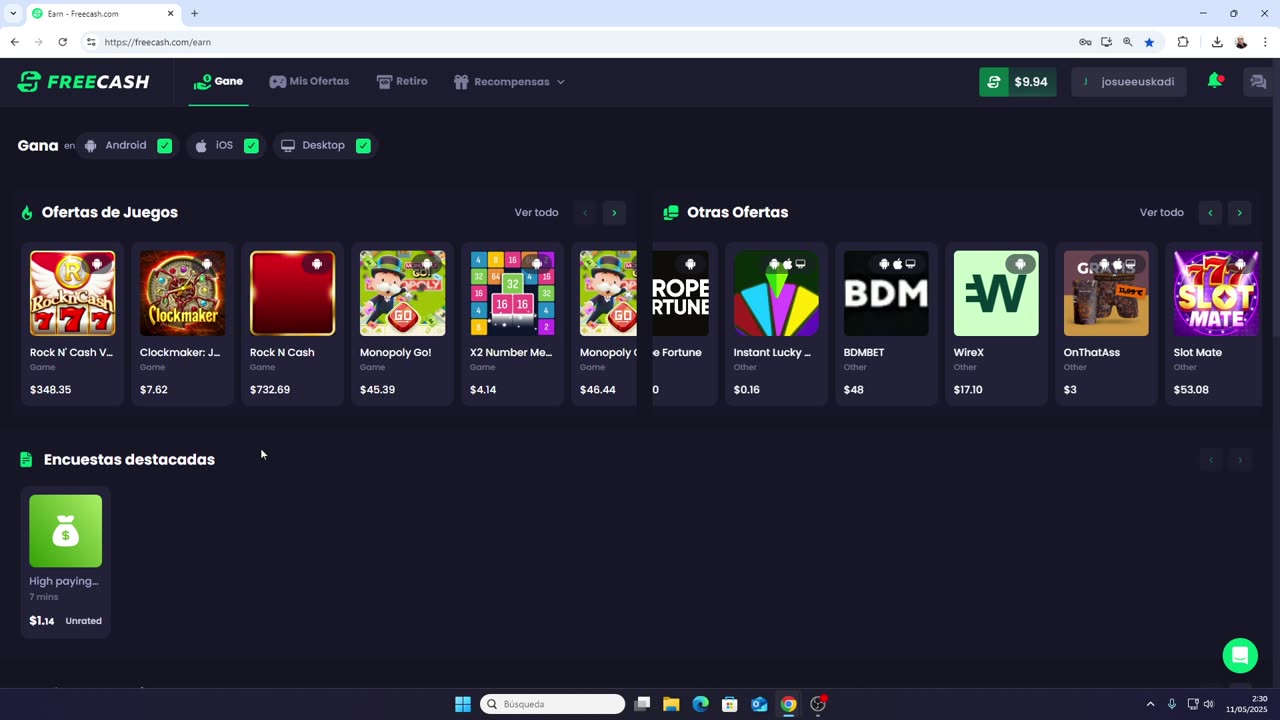Viewport: 1280px width, 720px height.
Task: Open the josueeuskadi profile button
Action: pyautogui.click(x=1129, y=82)
